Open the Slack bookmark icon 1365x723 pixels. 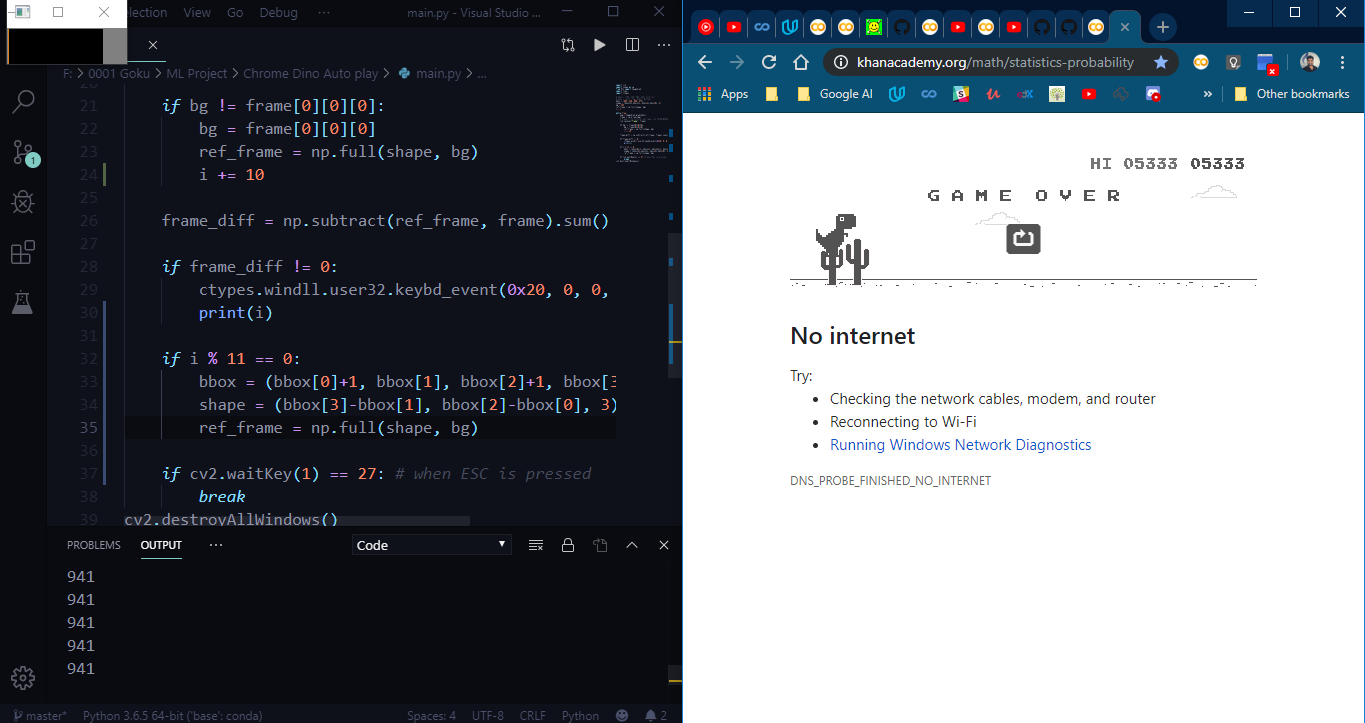pos(961,94)
